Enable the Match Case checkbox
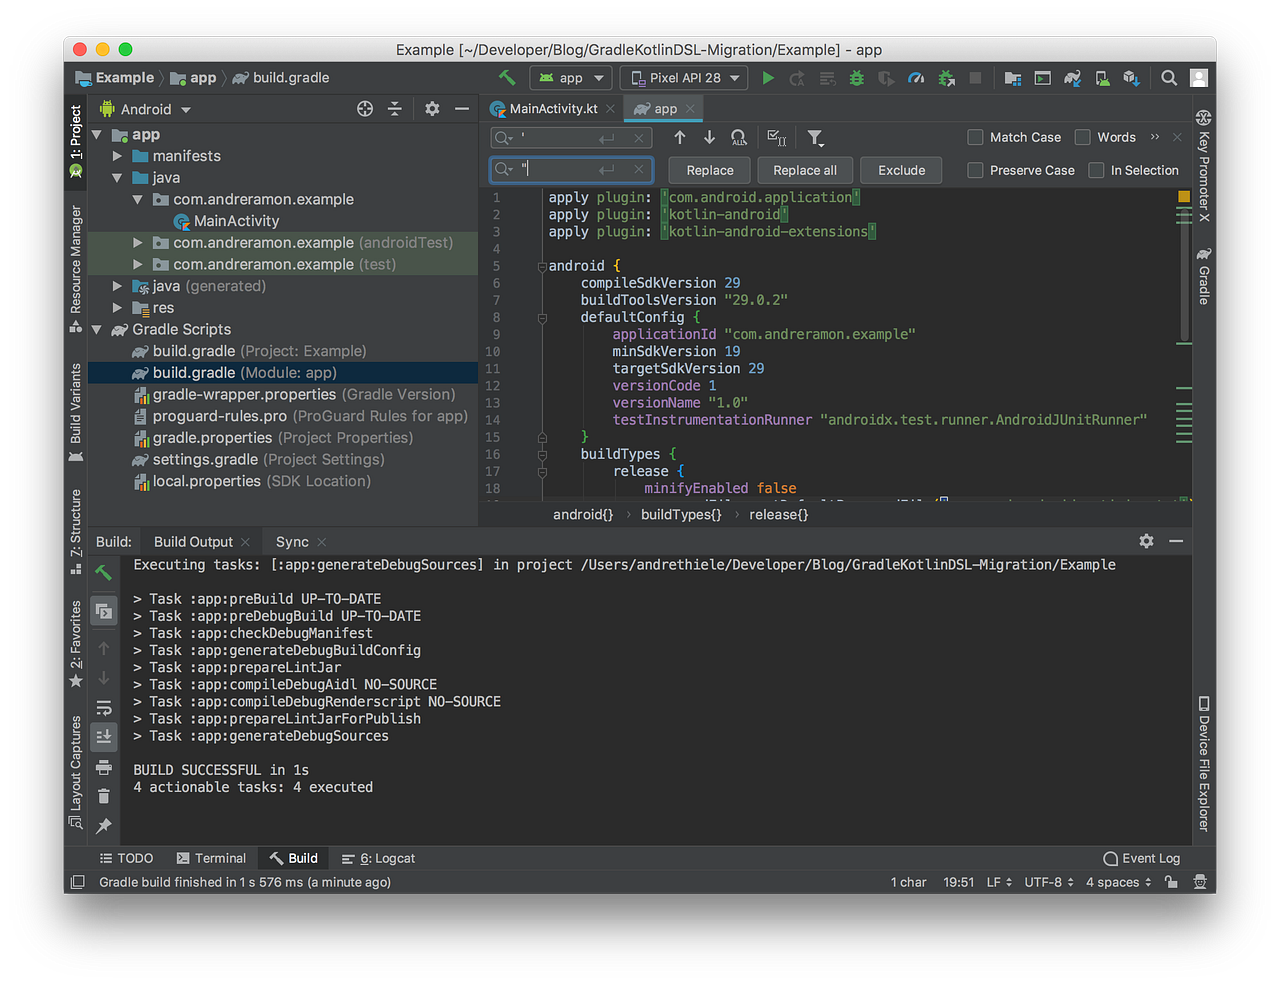 click(x=976, y=137)
